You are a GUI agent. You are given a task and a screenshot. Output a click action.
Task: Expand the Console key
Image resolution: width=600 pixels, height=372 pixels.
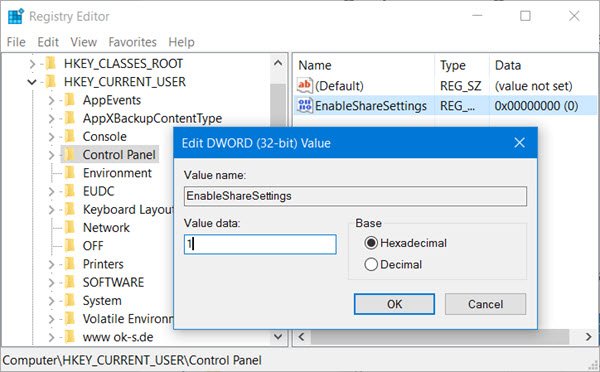pos(51,137)
